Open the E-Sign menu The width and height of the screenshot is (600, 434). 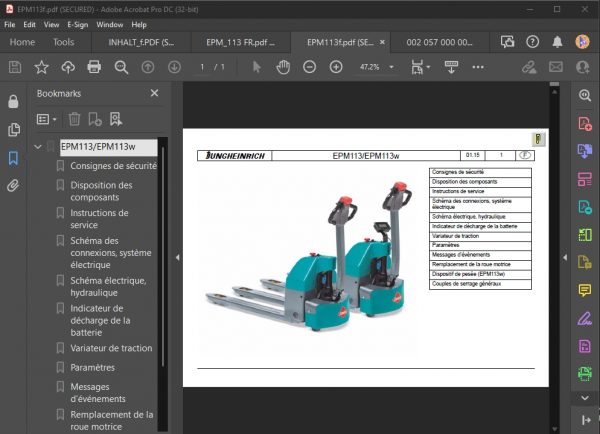pos(78,24)
